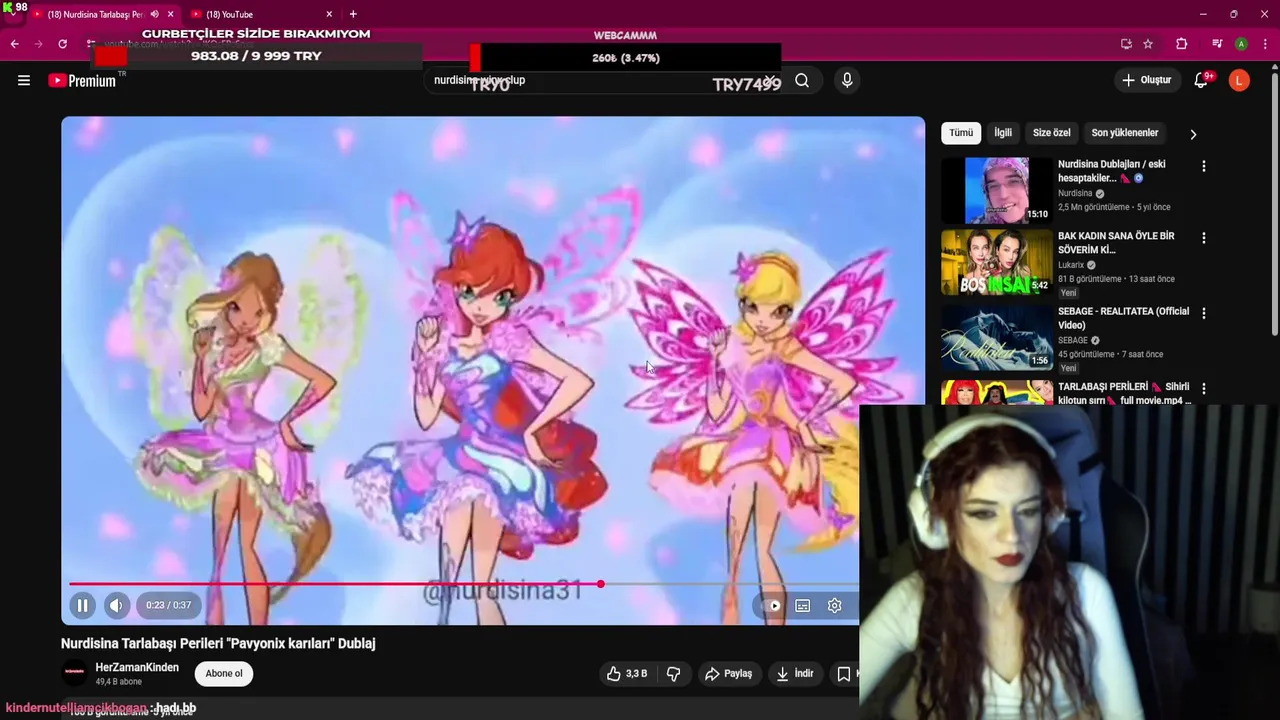Open browser profile avatar A
The width and height of the screenshot is (1280, 720).
tap(1241, 44)
